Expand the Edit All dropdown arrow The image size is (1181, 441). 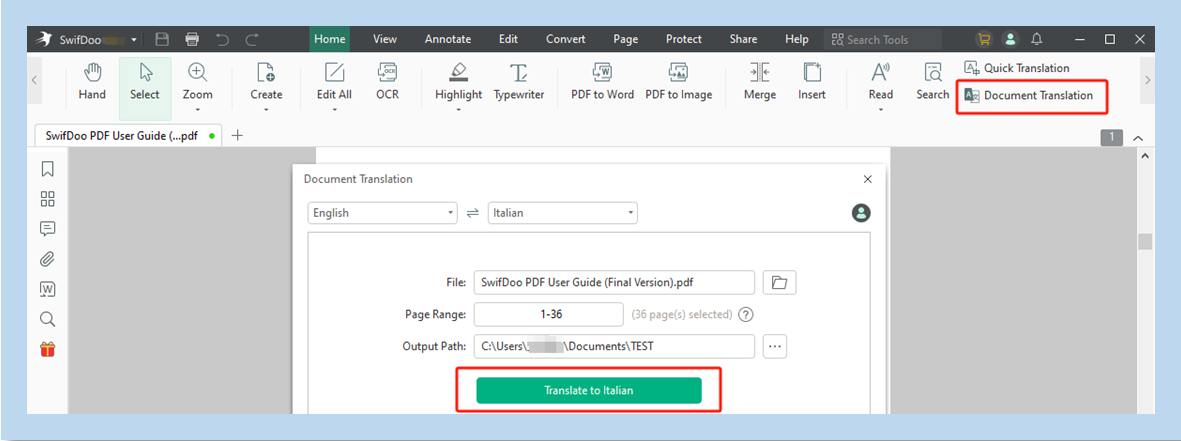[x=334, y=110]
